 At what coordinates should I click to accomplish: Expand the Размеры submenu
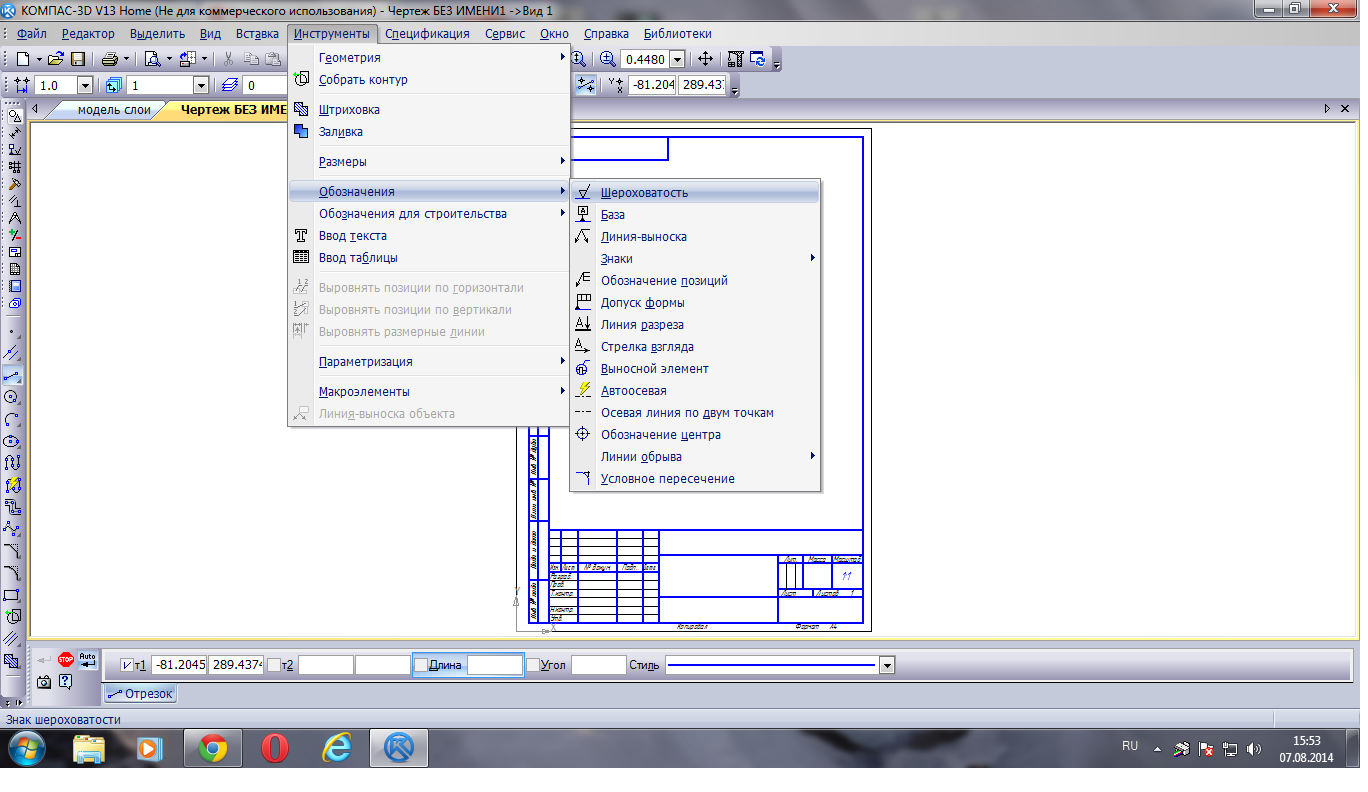(x=429, y=162)
